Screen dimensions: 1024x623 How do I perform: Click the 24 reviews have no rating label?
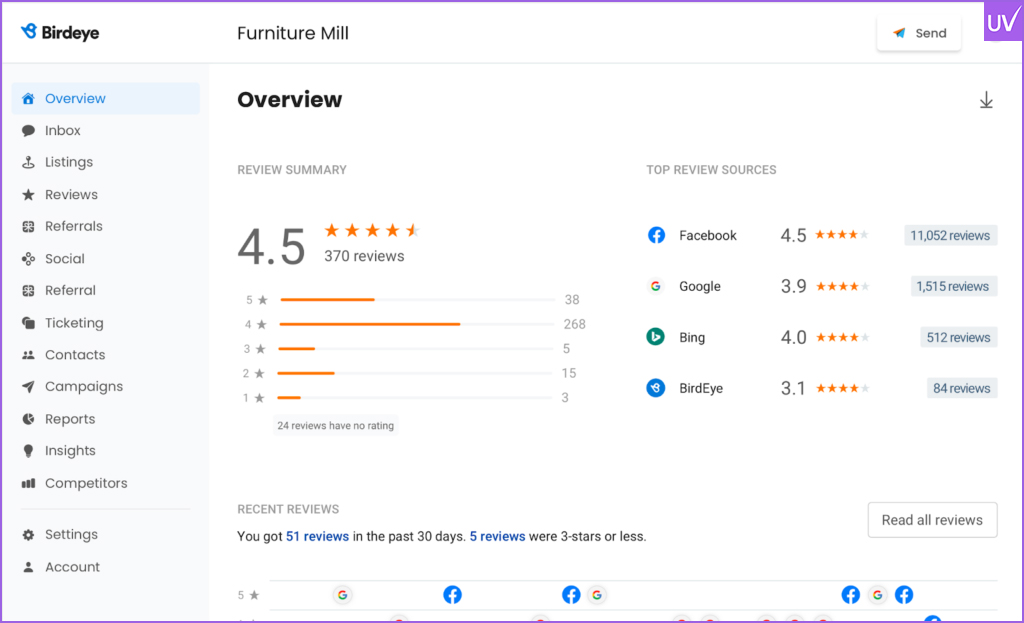click(x=336, y=426)
